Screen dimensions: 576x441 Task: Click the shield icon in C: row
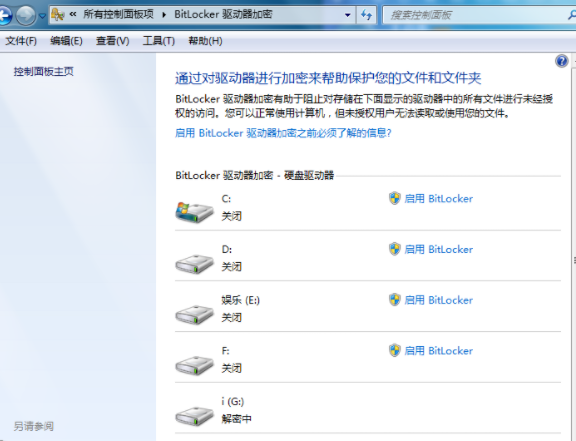point(395,198)
